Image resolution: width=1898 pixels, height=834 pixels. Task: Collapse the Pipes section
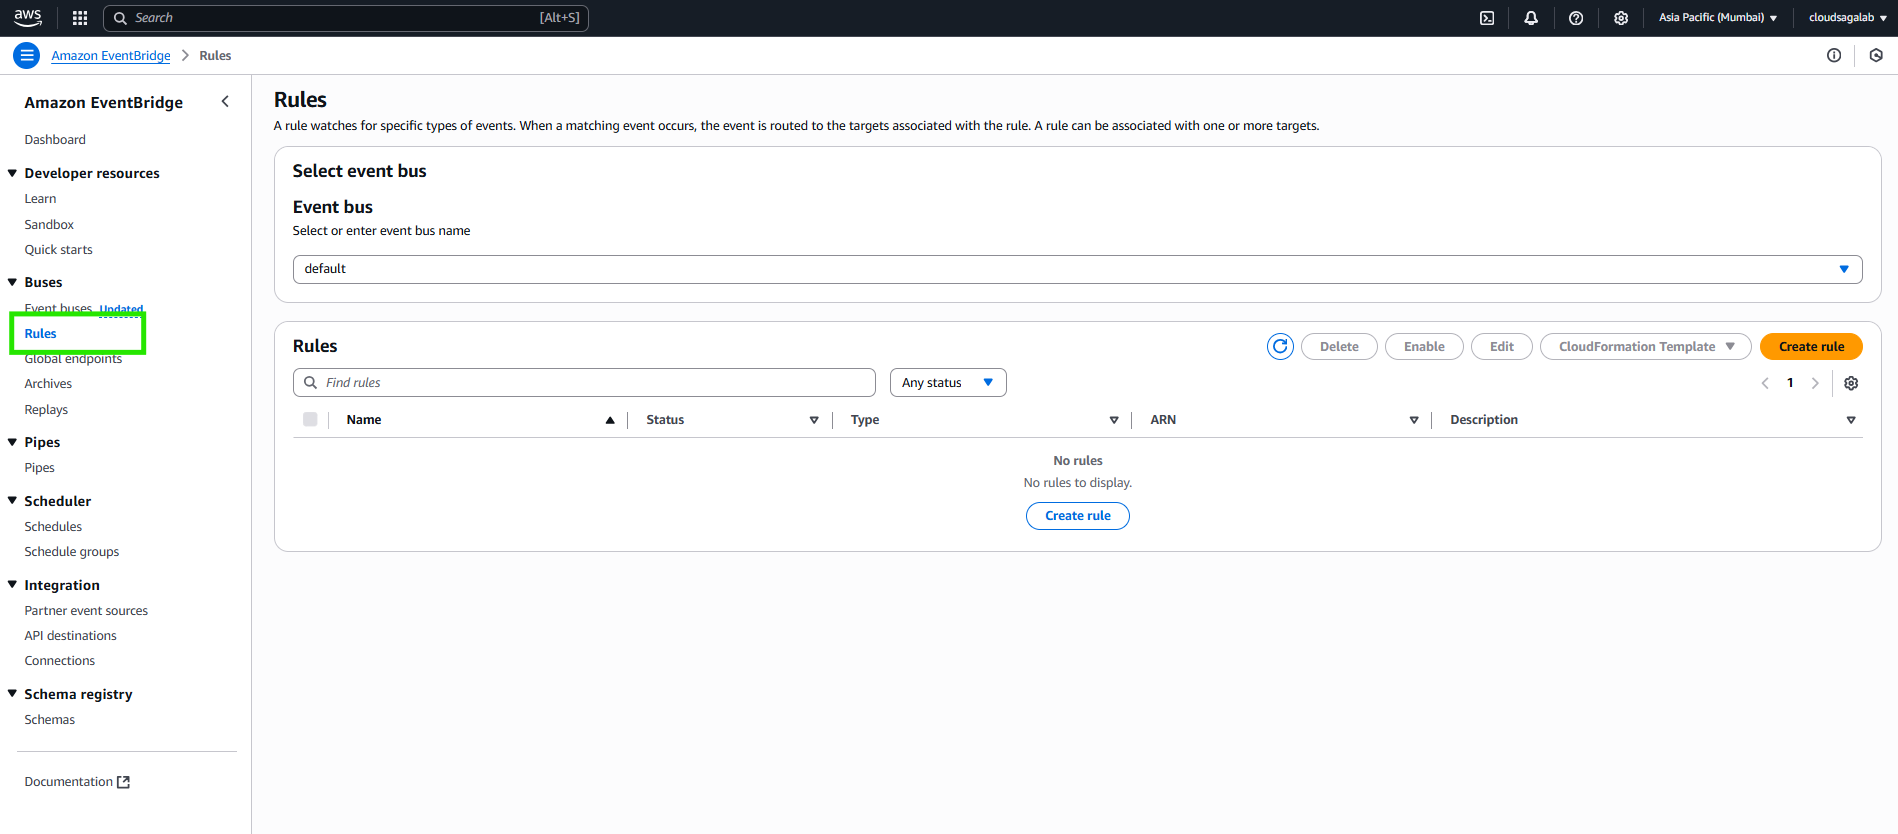point(12,442)
